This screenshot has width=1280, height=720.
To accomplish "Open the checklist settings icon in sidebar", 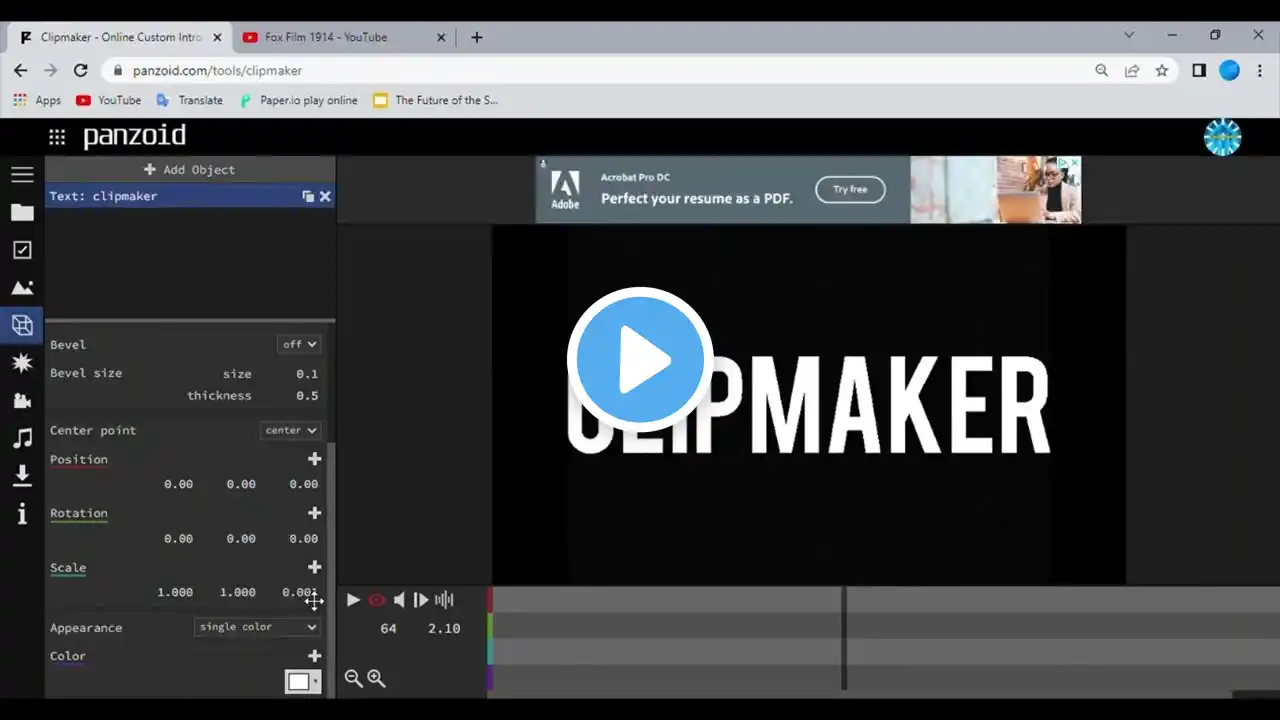I will tap(22, 250).
